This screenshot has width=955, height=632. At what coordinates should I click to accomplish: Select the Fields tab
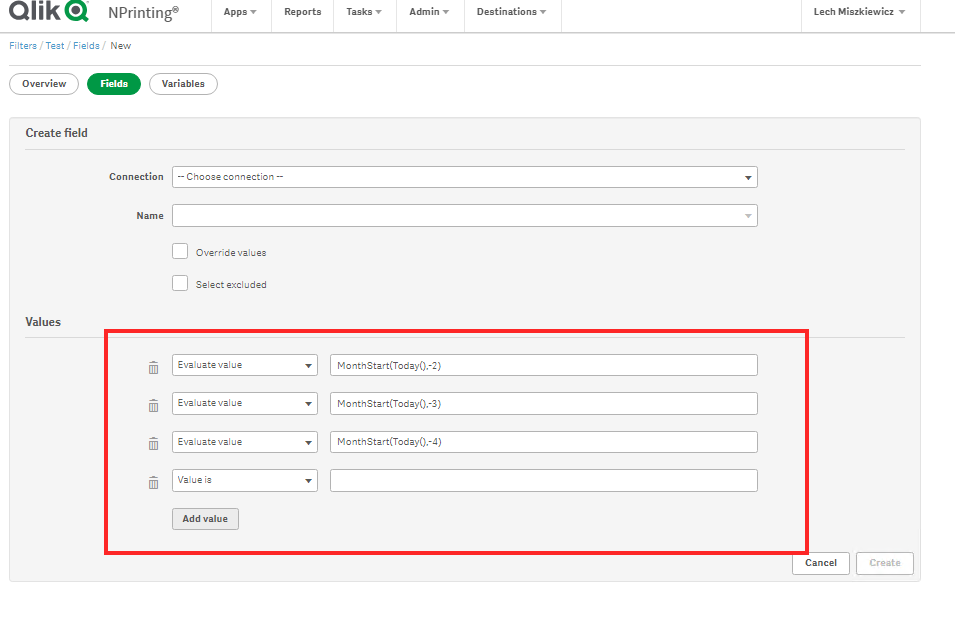tap(114, 84)
